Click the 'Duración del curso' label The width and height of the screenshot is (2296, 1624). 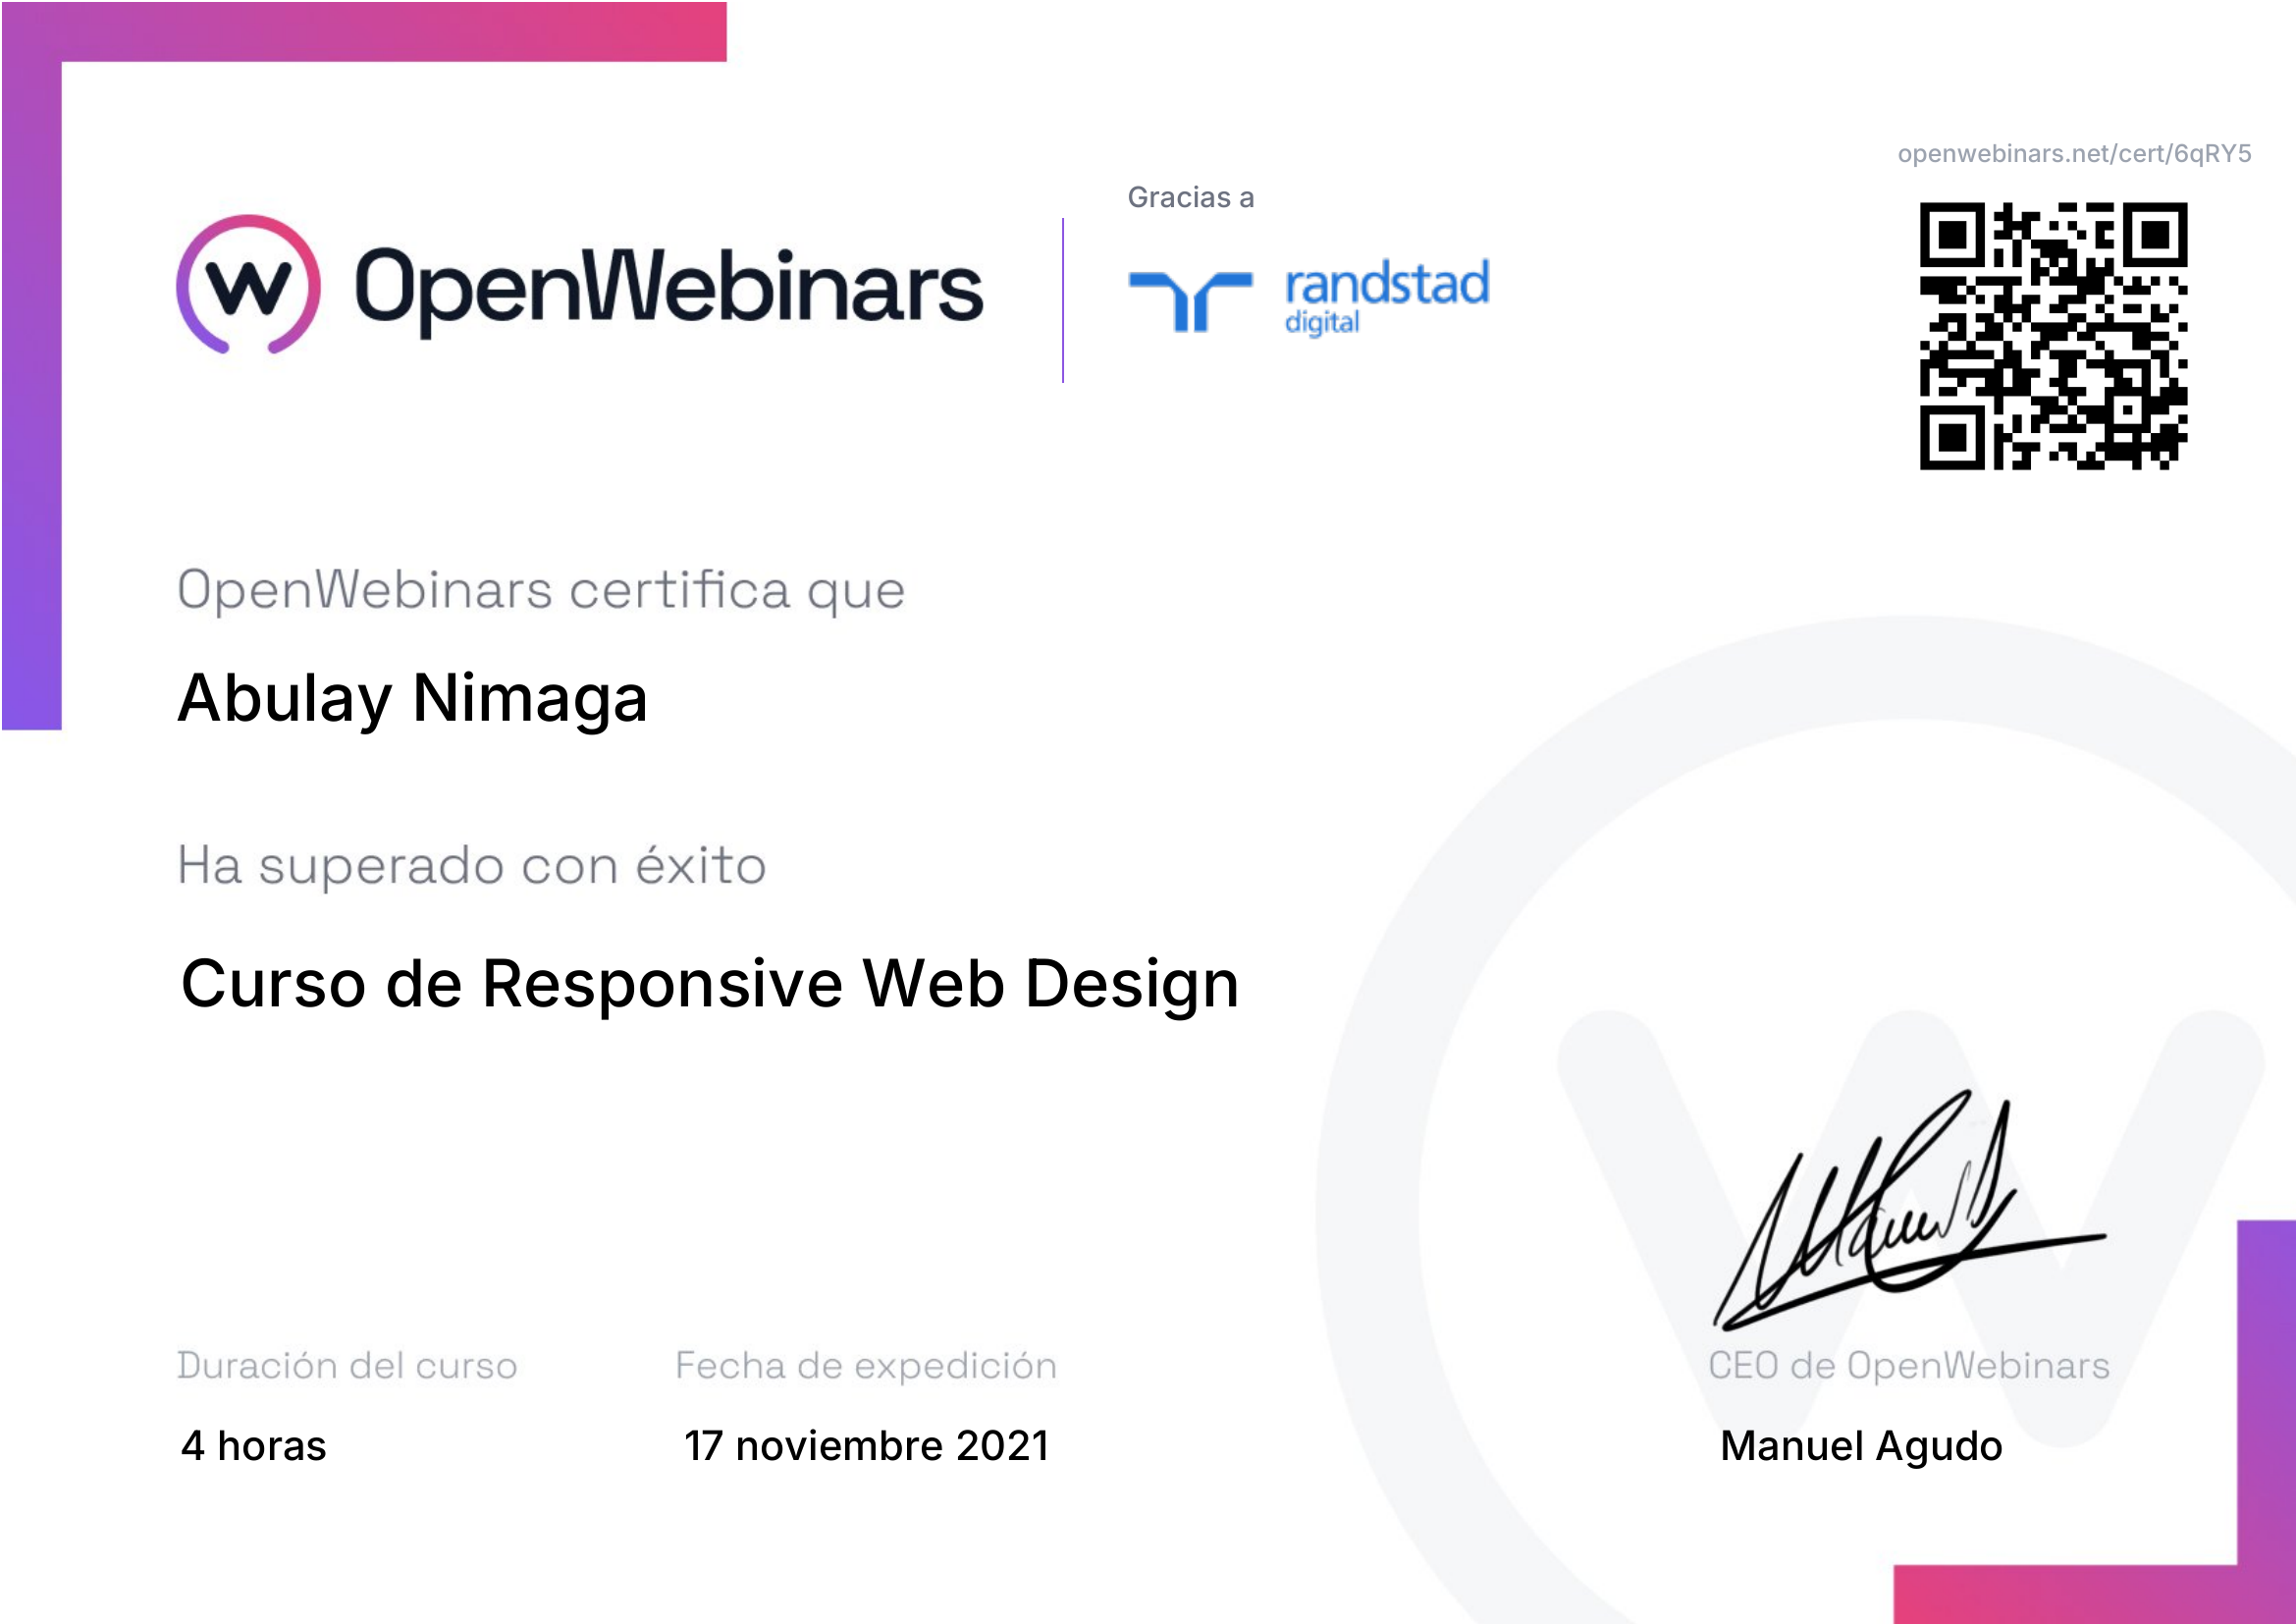[x=347, y=1366]
